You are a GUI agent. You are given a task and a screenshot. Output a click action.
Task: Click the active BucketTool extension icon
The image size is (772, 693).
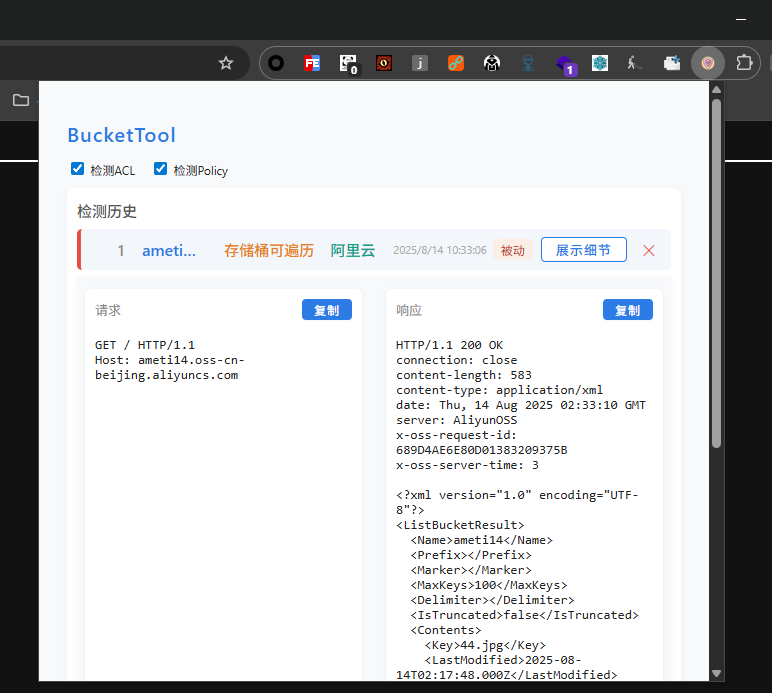point(708,63)
